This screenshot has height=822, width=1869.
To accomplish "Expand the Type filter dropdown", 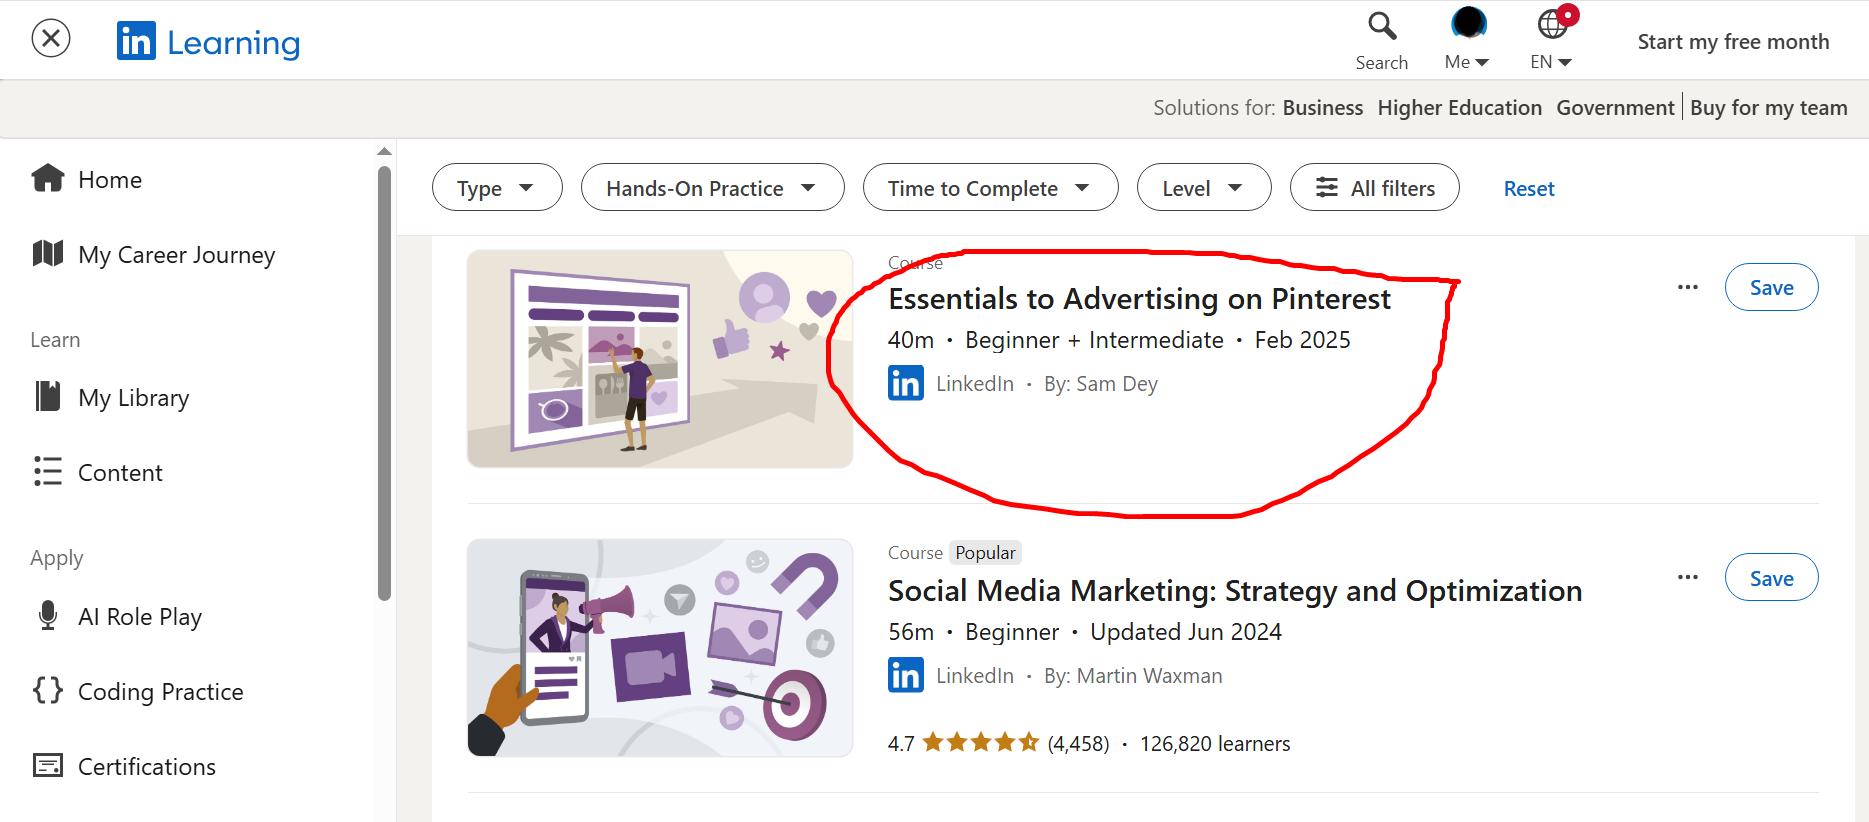I will [x=497, y=188].
